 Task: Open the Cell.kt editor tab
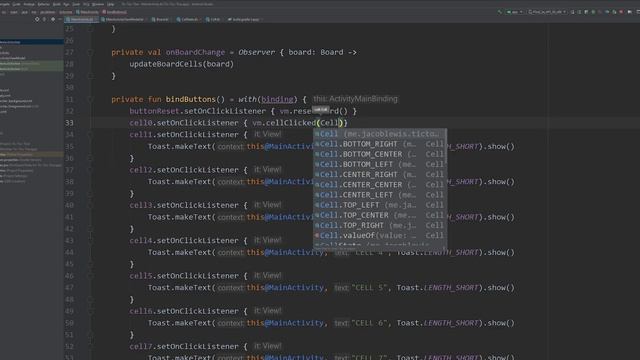pyautogui.click(x=213, y=19)
